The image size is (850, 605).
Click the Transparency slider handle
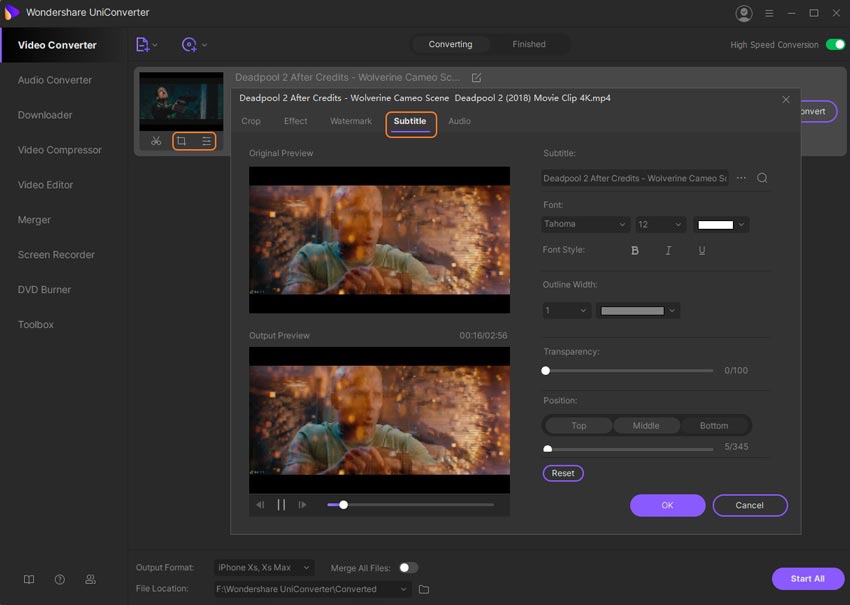pos(546,371)
